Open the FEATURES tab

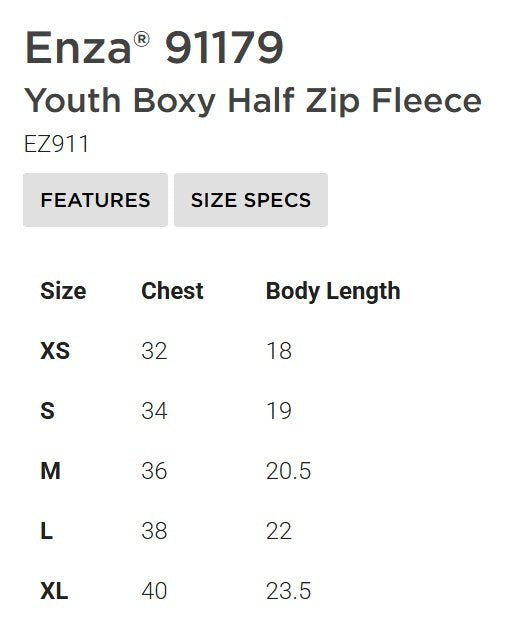click(x=95, y=200)
